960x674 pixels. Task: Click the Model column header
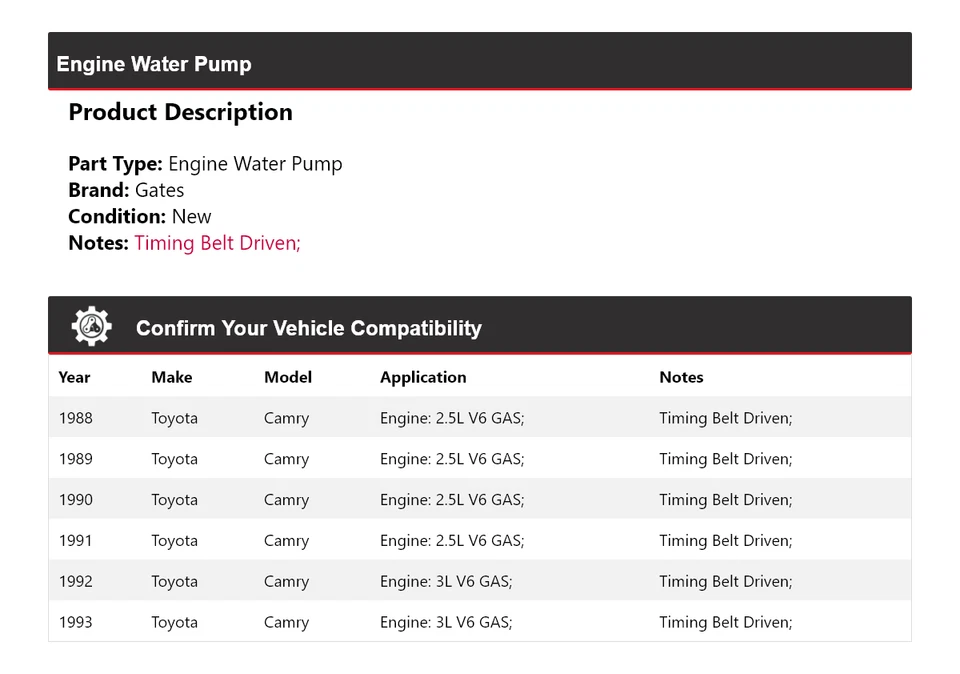(287, 377)
